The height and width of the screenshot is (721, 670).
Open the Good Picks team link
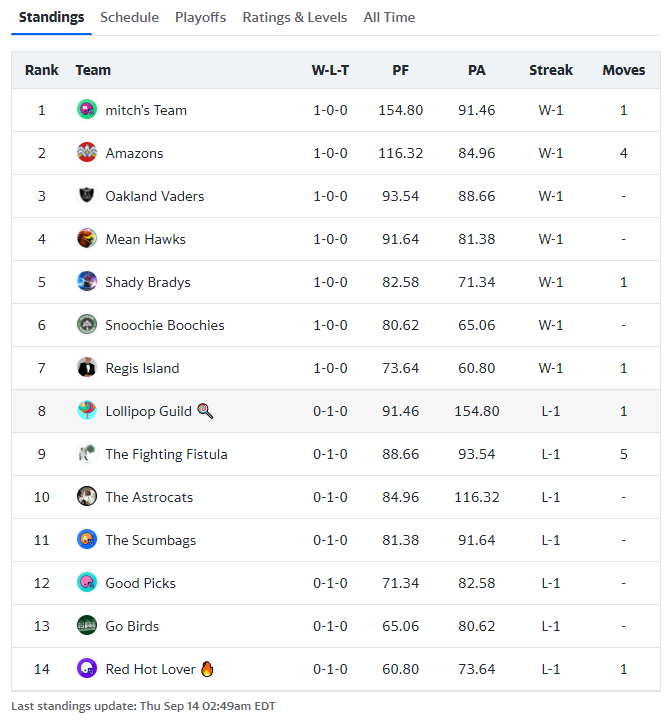pos(140,583)
